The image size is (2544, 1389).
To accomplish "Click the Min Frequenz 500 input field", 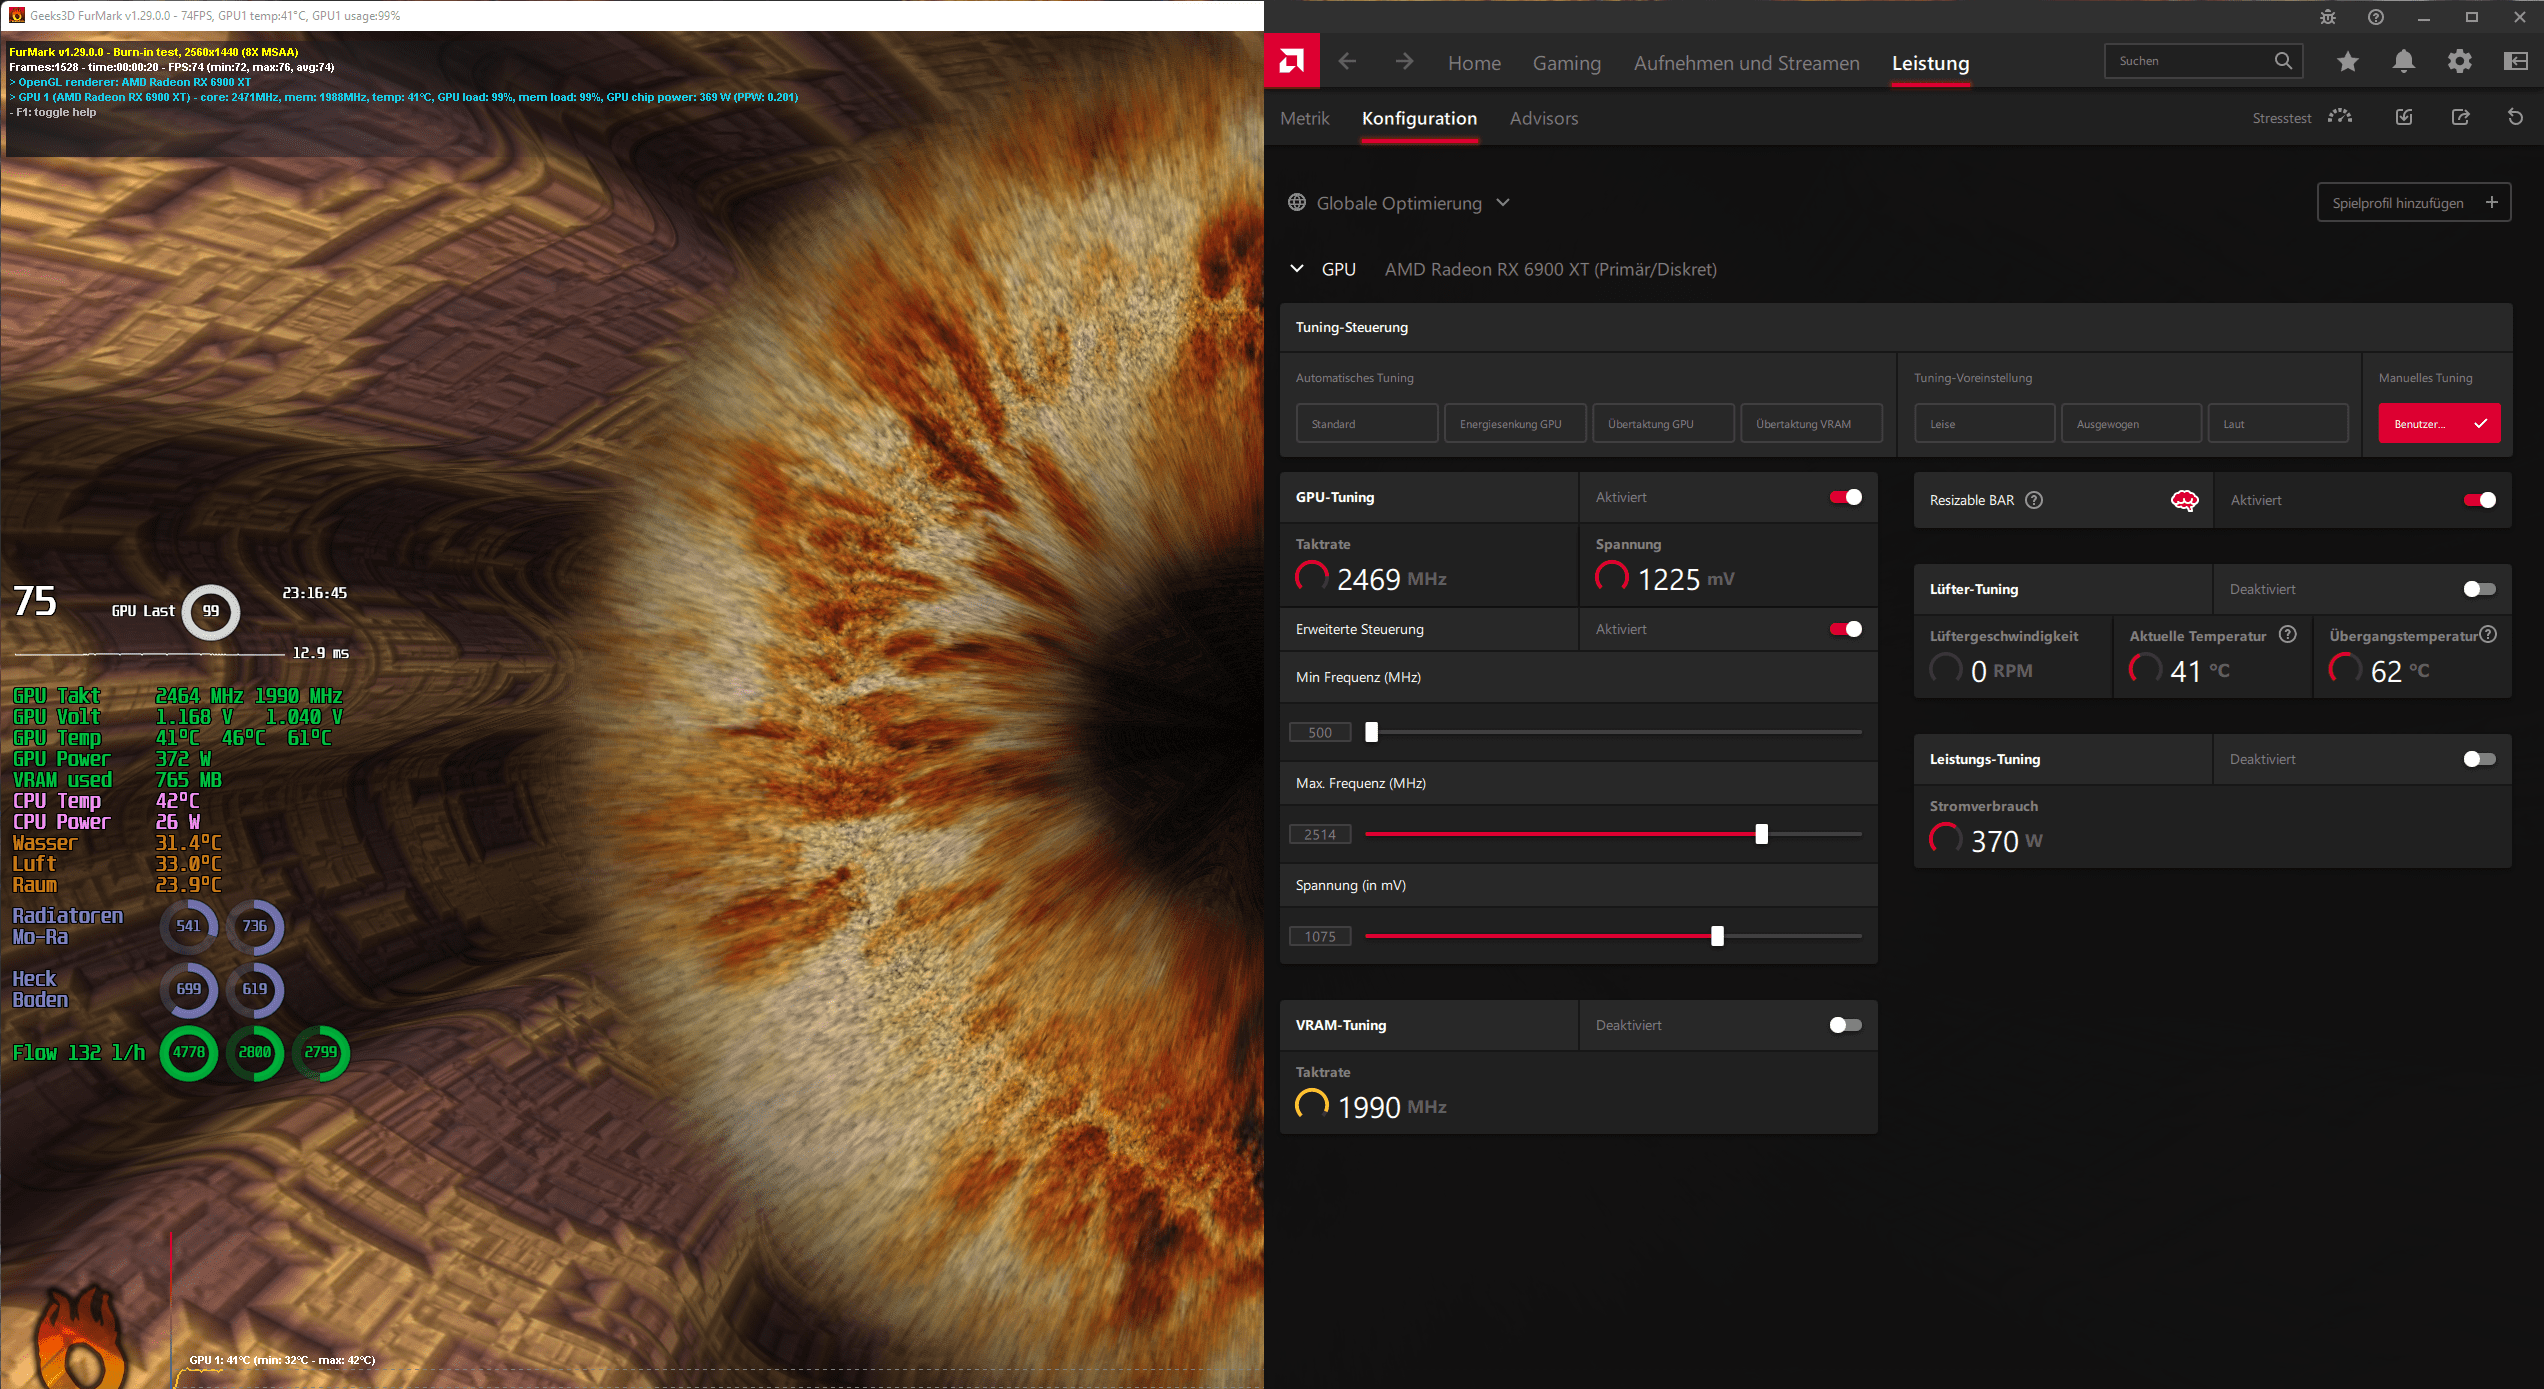I will [1320, 732].
